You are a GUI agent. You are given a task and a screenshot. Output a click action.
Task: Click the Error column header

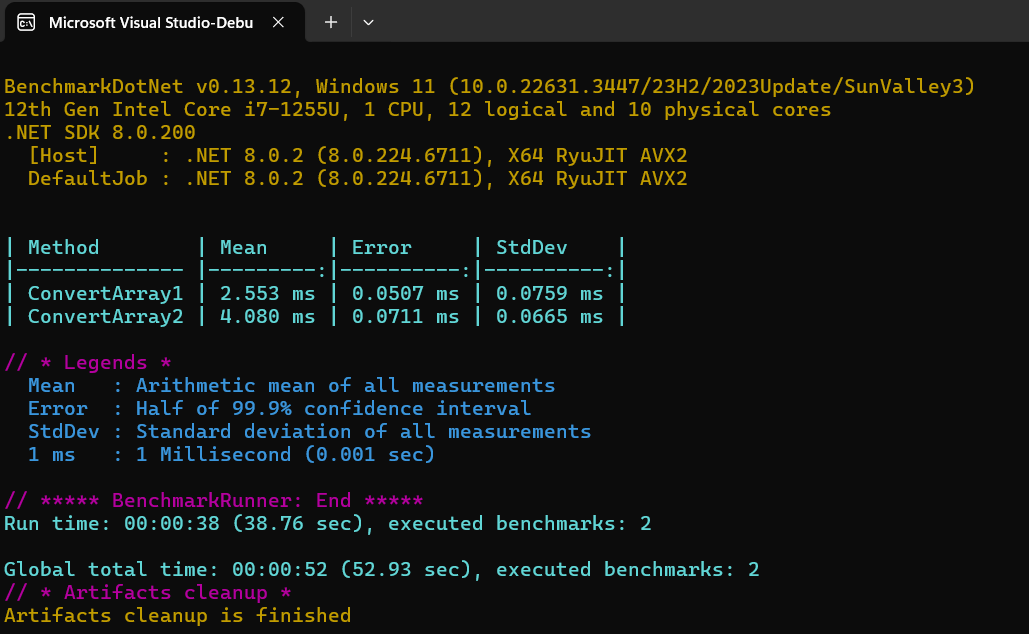coord(381,247)
